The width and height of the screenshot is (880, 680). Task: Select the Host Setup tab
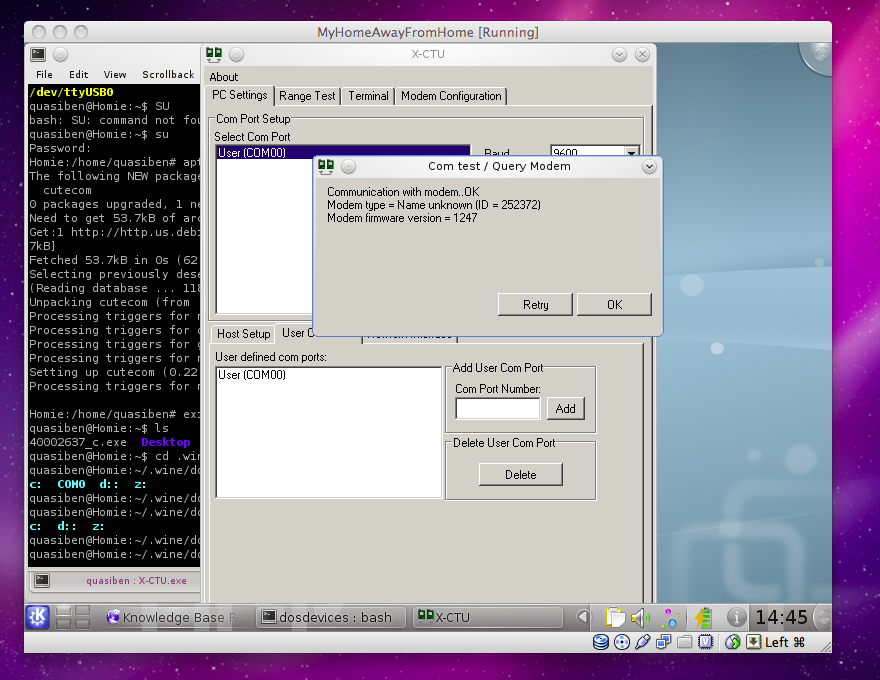coord(244,334)
